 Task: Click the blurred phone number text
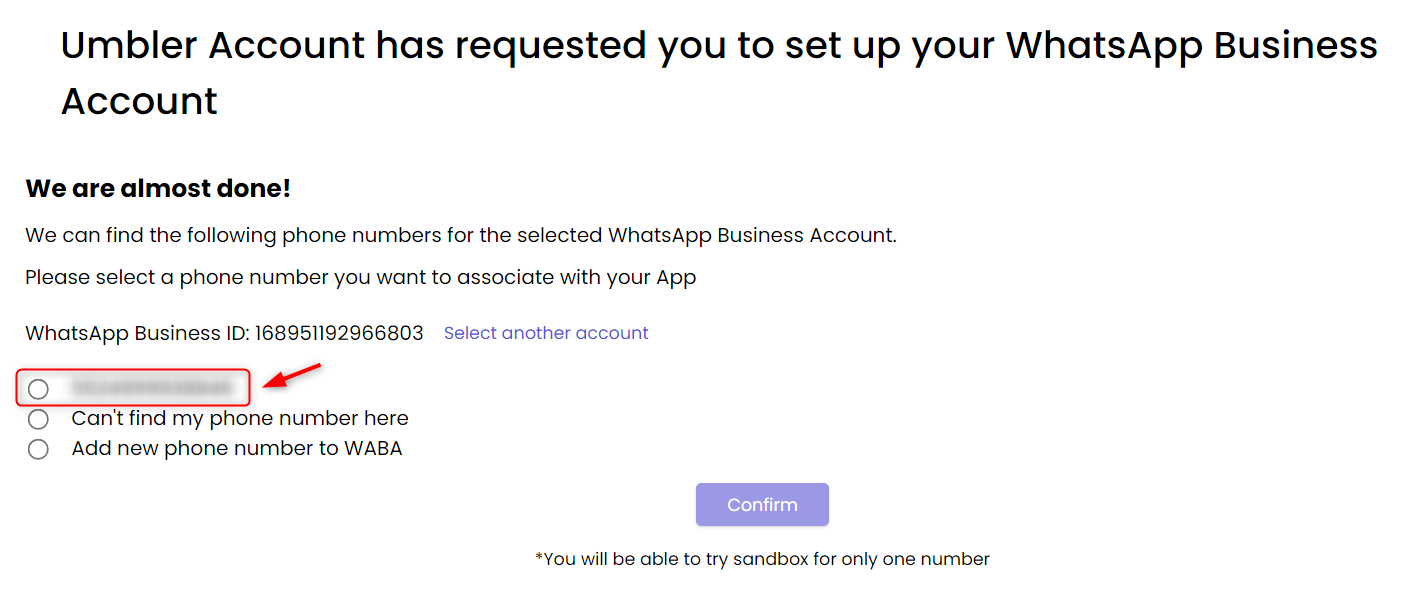tap(151, 388)
